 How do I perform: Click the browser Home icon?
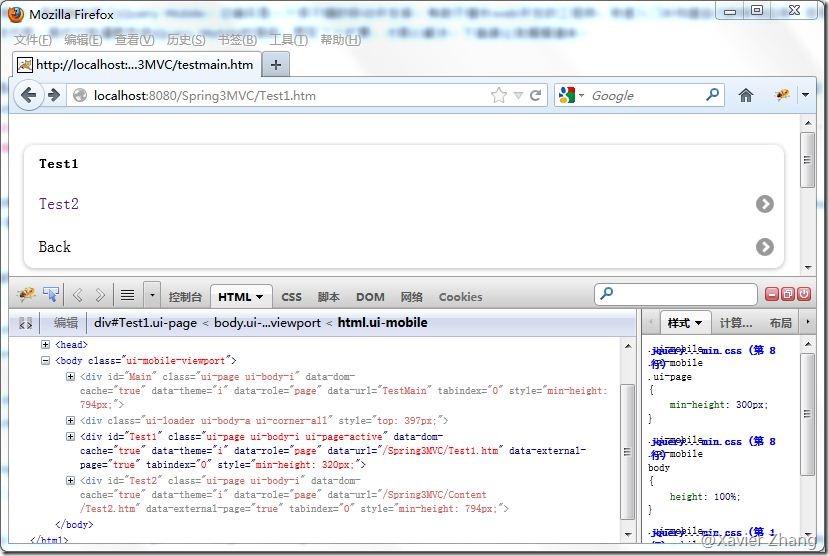point(745,95)
